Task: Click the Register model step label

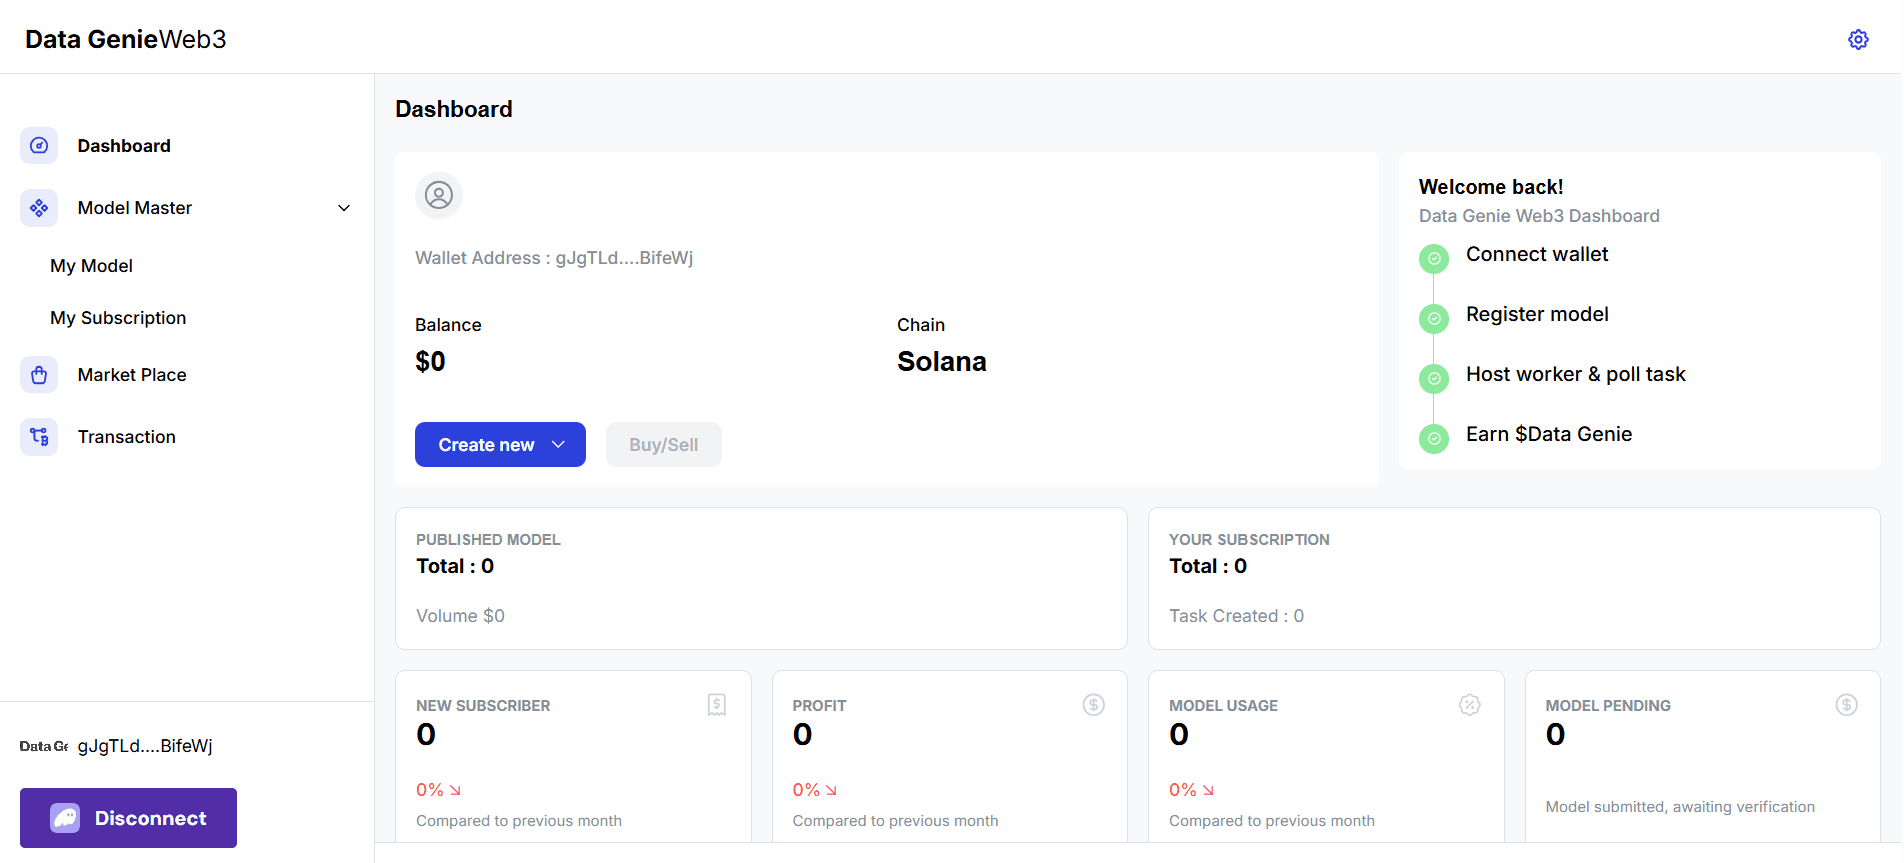Action: coord(1537,314)
